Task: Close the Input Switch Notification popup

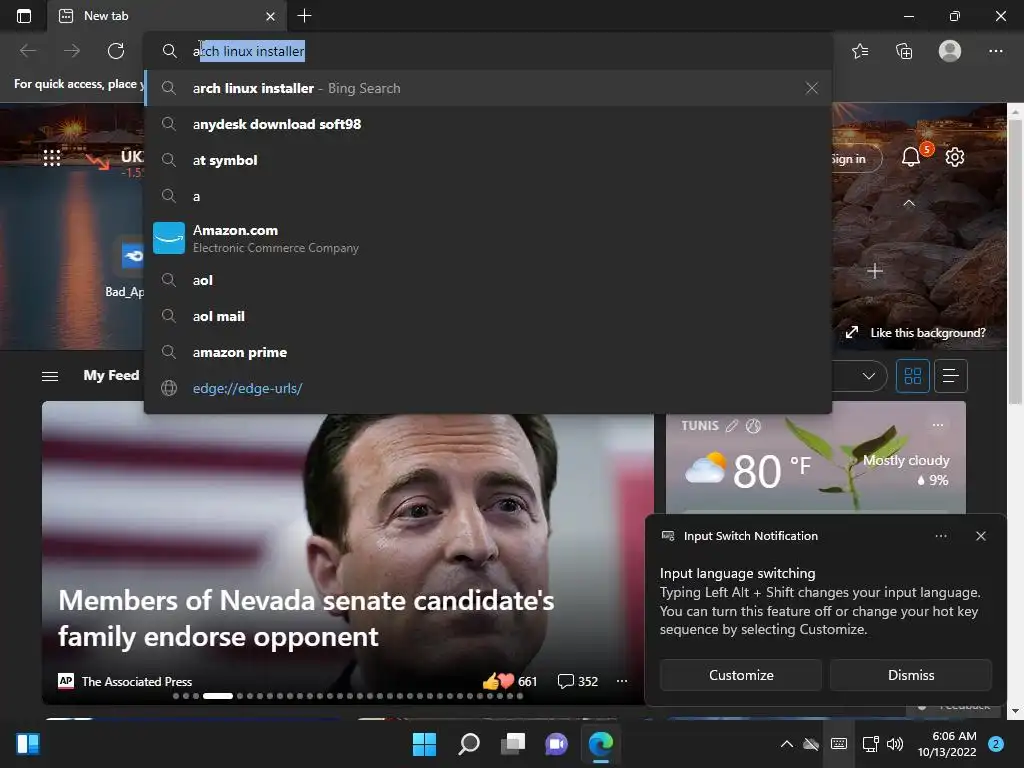Action: (980, 536)
